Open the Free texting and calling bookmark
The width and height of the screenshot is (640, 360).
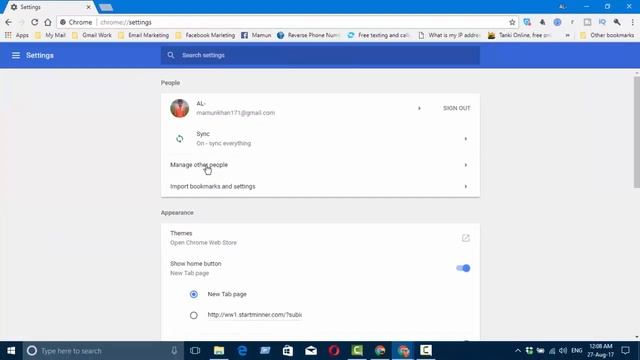[x=379, y=36]
